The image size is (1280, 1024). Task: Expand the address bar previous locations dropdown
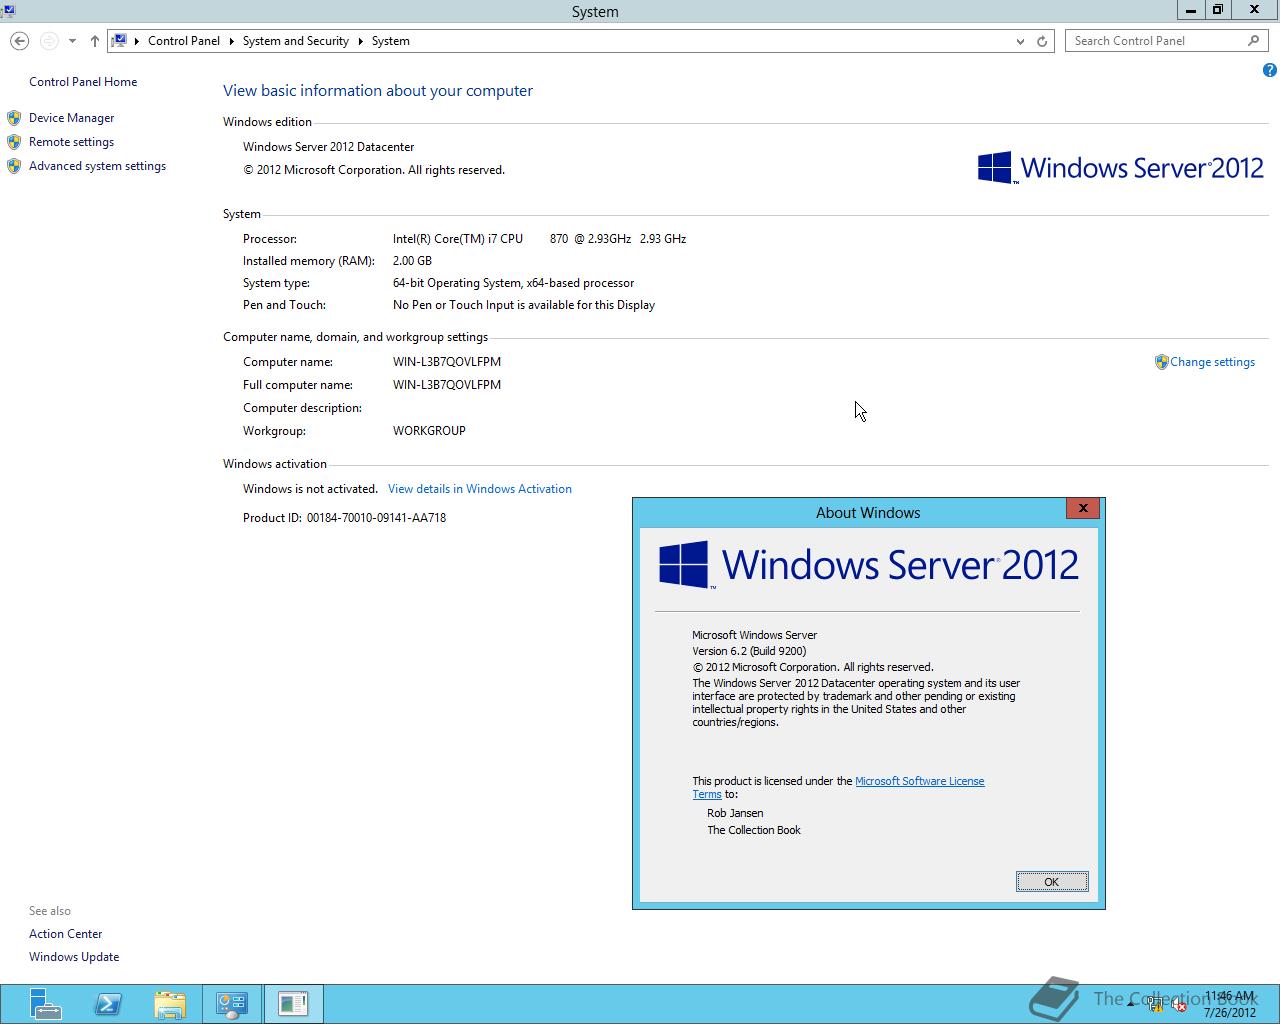1020,41
